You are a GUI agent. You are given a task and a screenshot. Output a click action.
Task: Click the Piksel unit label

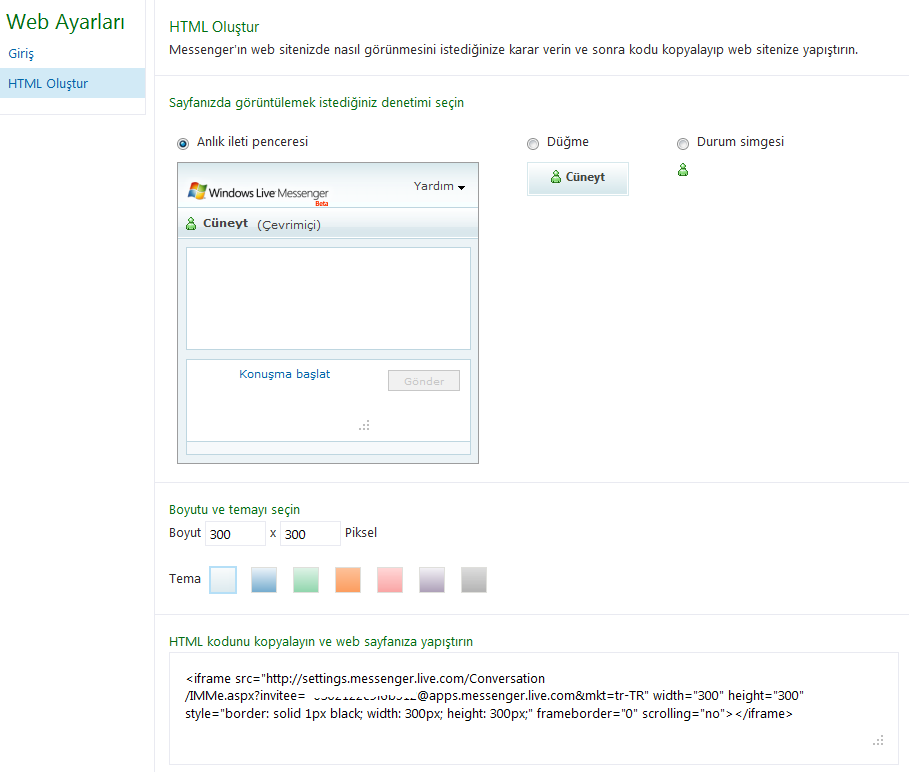click(x=361, y=533)
